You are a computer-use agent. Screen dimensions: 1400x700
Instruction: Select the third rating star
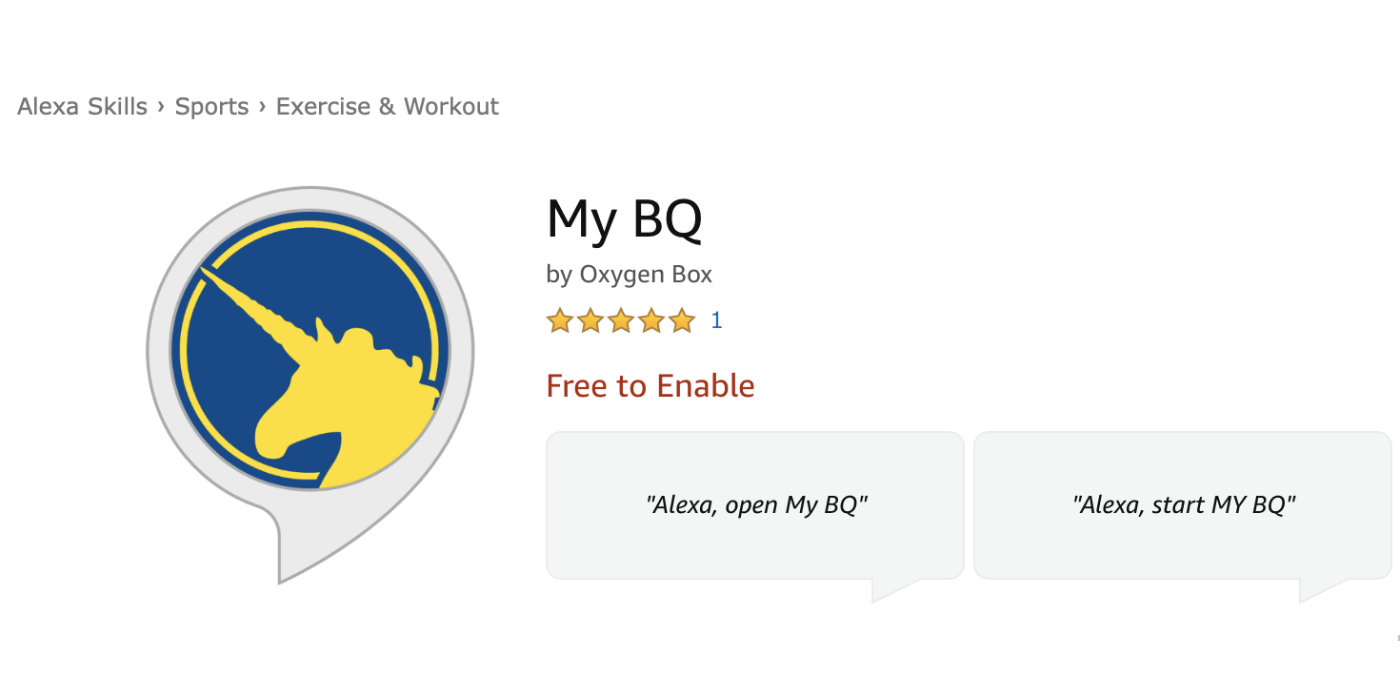pos(621,321)
